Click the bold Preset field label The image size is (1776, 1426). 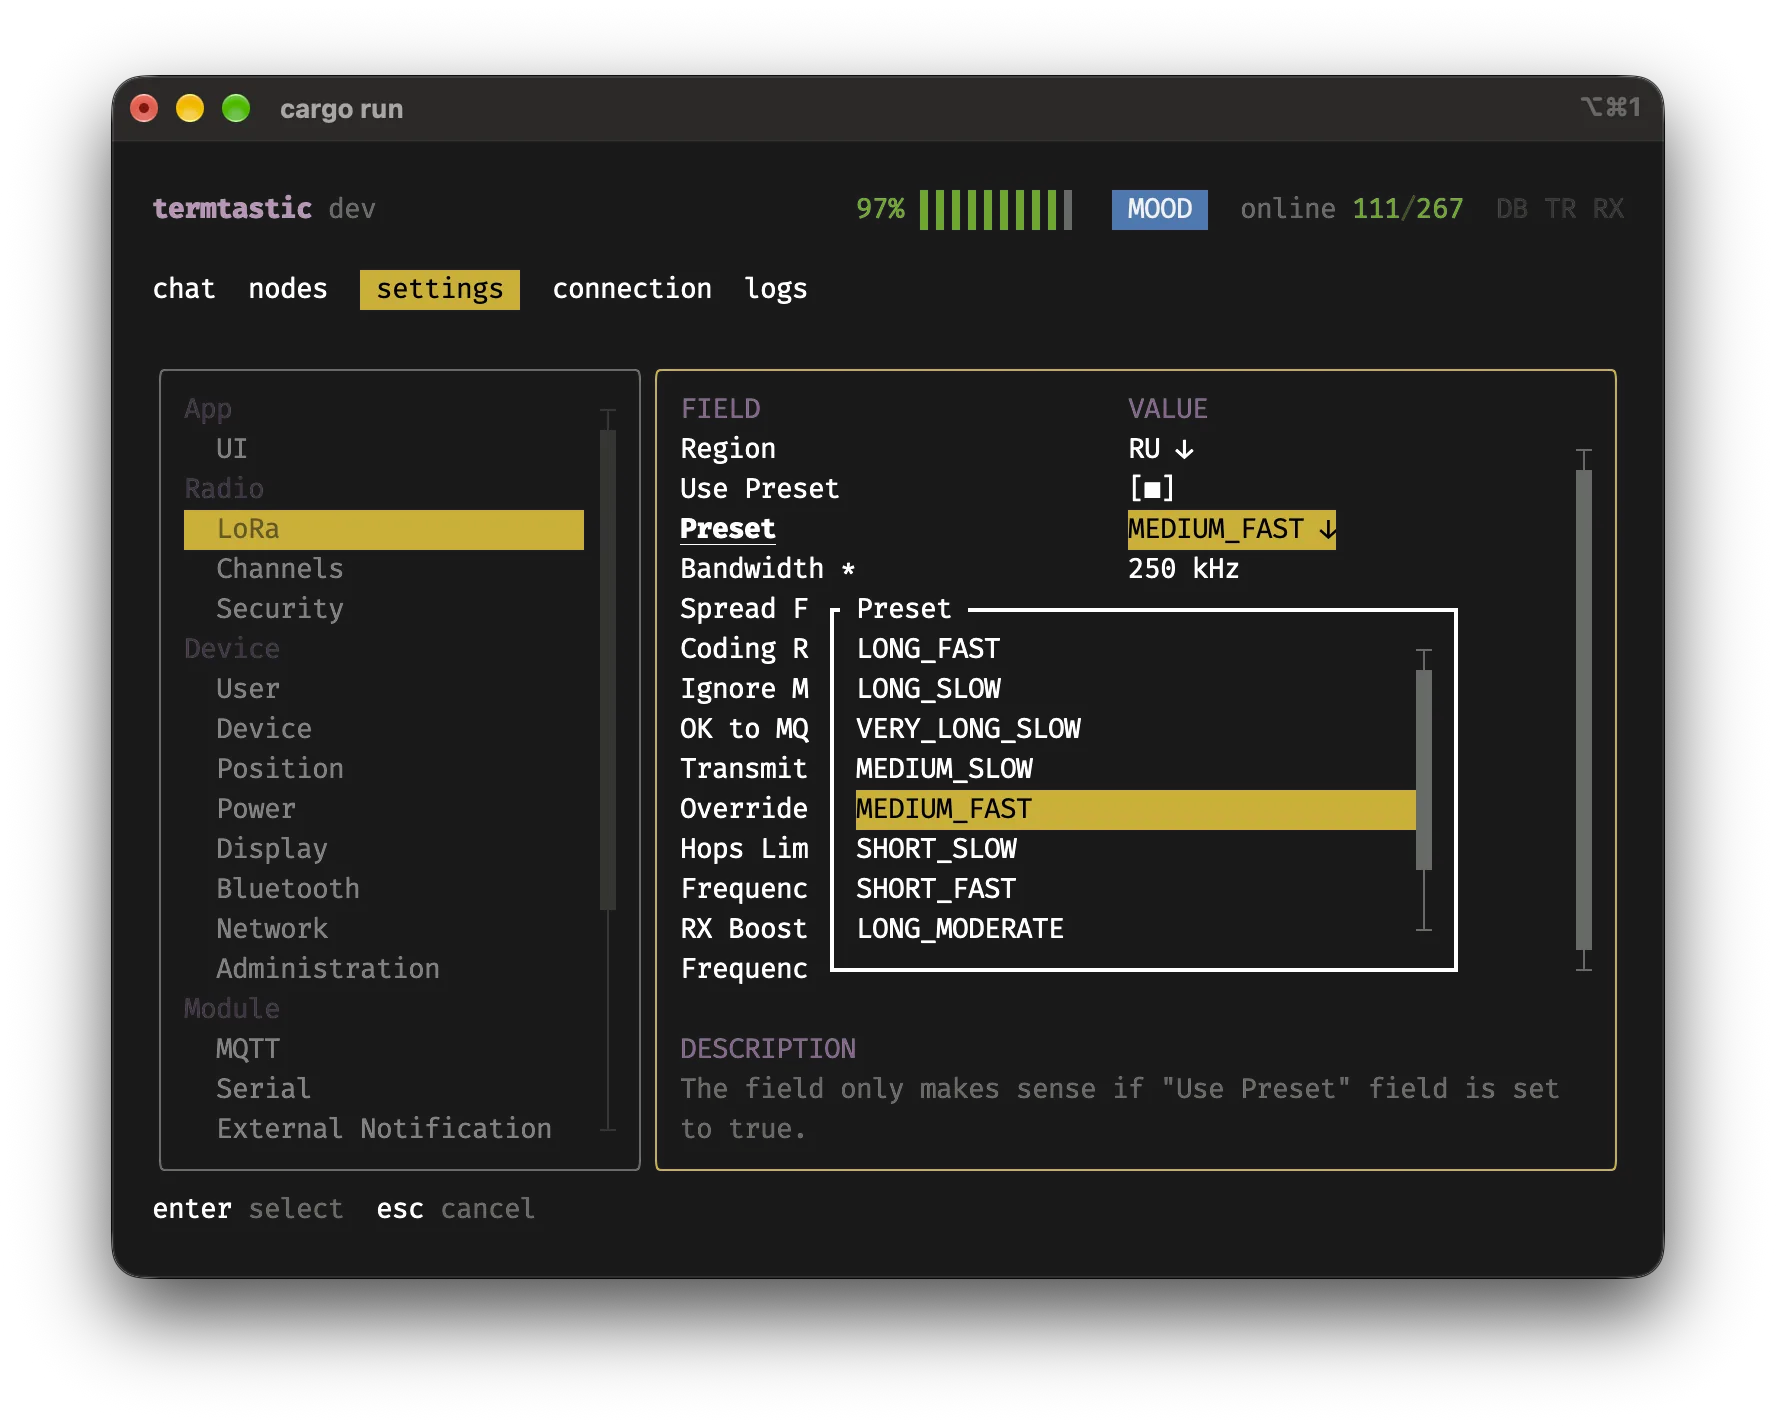[728, 529]
